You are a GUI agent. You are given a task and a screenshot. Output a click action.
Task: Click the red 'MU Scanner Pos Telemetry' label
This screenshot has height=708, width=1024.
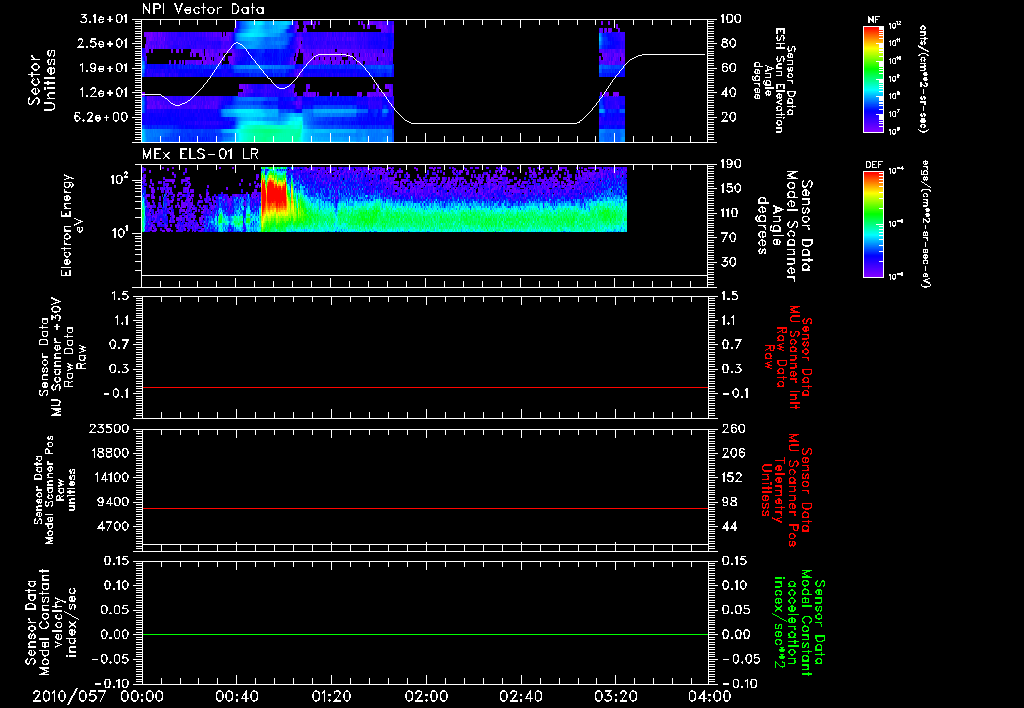785,490
